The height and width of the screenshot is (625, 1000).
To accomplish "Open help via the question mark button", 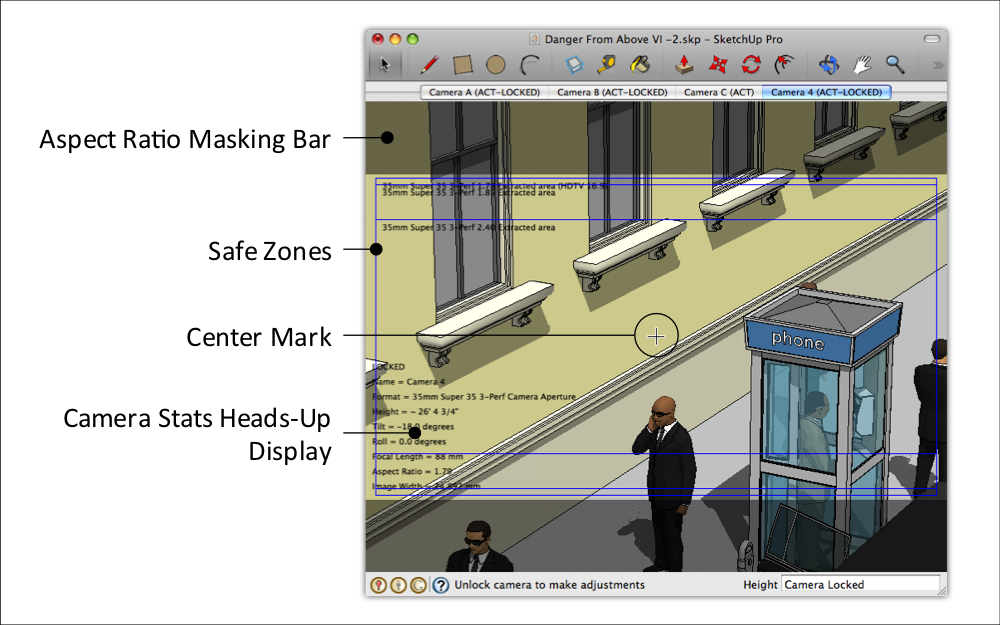I will pyautogui.click(x=441, y=585).
